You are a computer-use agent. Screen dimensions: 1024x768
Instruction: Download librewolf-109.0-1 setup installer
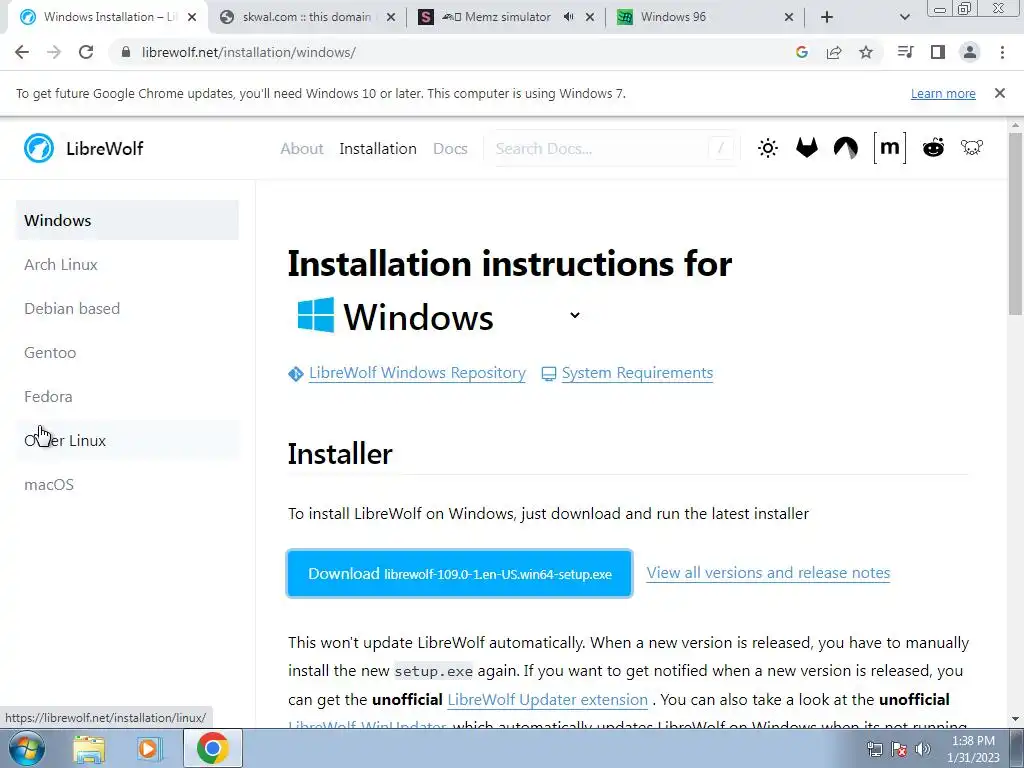click(x=460, y=573)
